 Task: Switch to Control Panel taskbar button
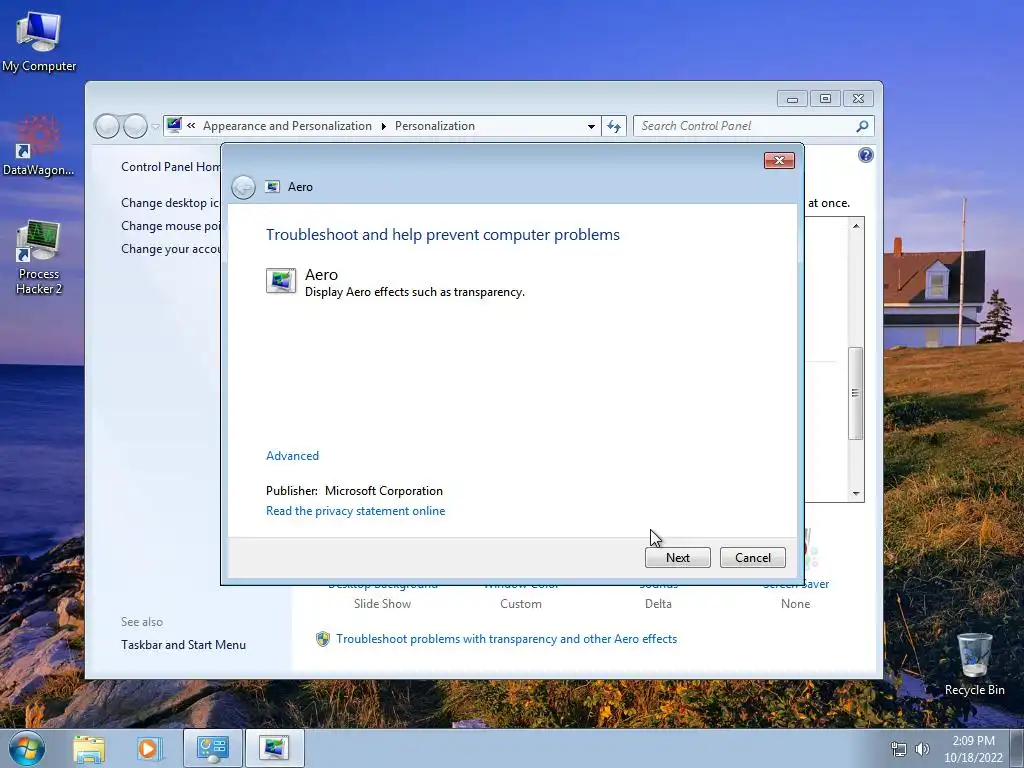212,748
